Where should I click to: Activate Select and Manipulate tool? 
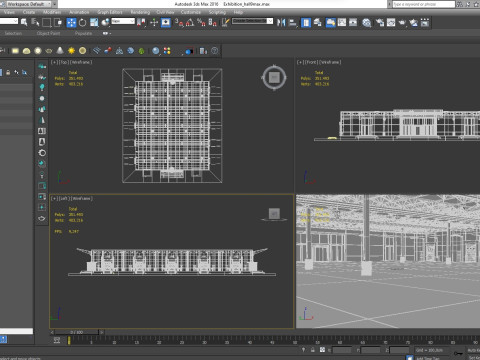coord(154,22)
